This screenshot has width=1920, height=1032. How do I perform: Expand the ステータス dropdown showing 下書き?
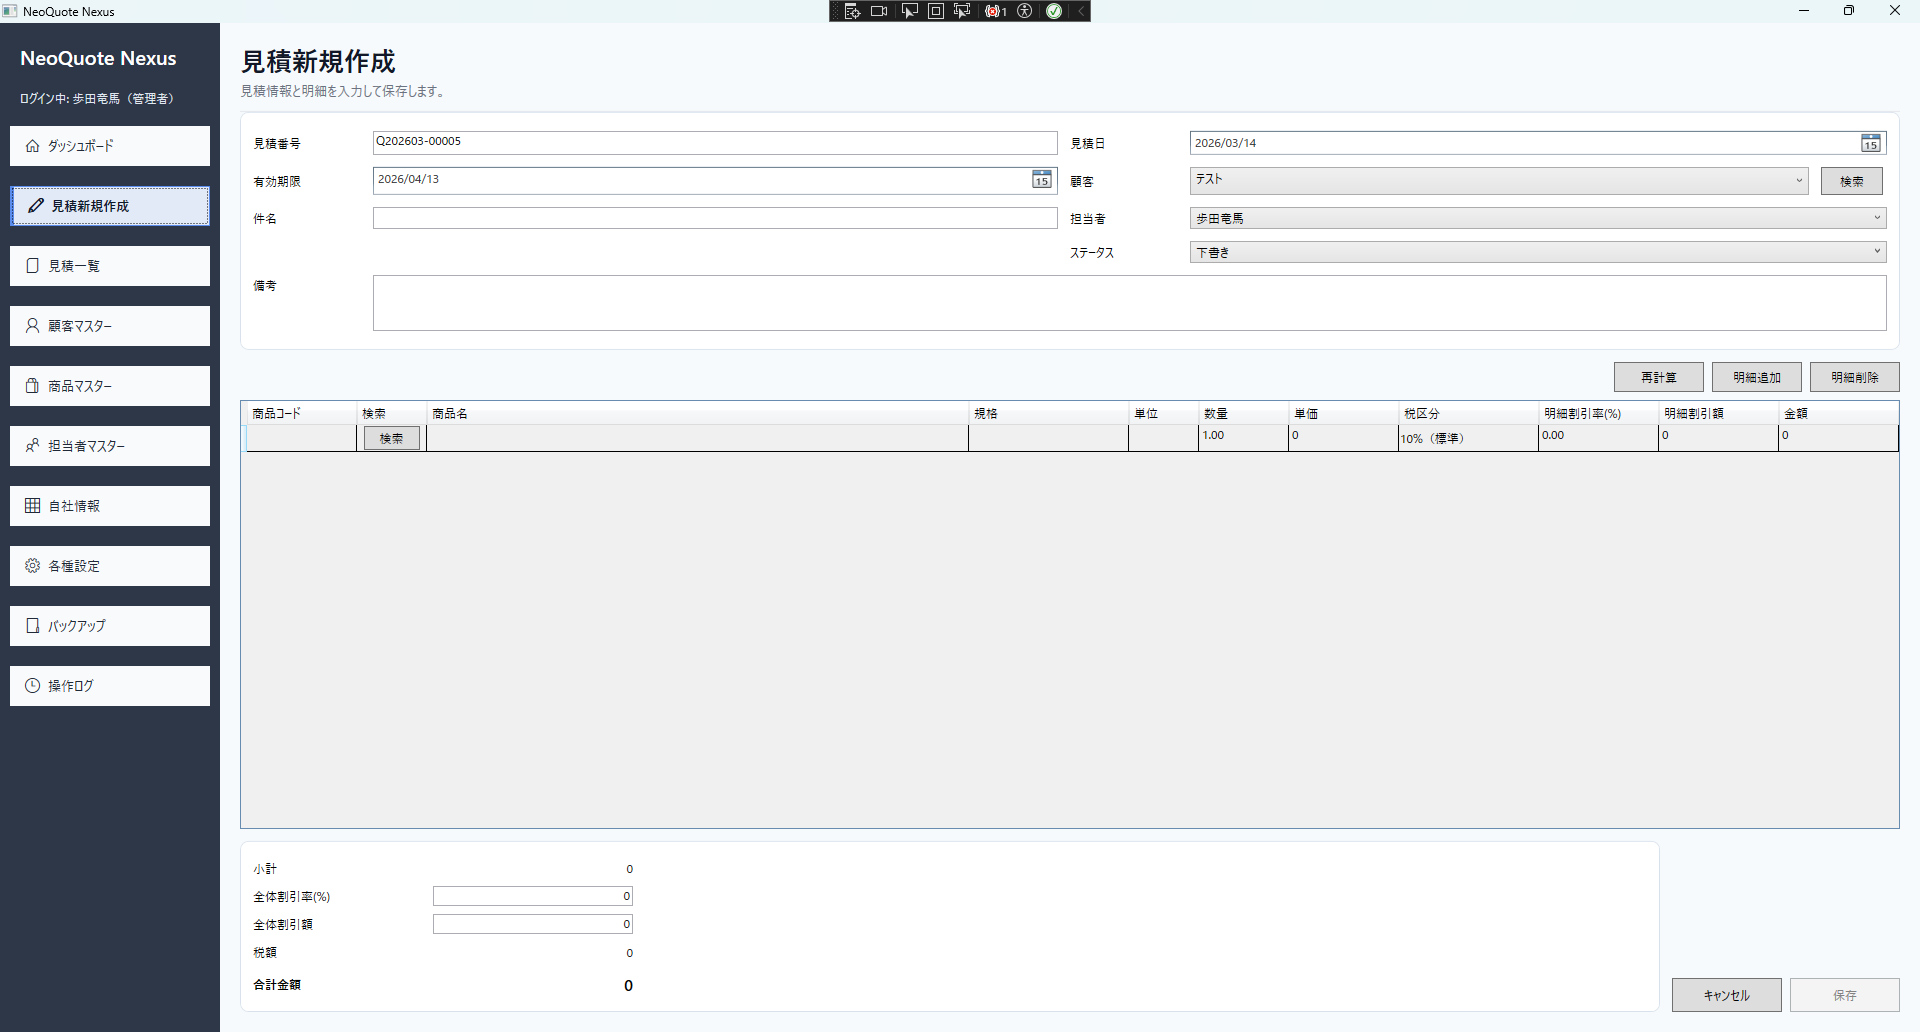click(x=1538, y=252)
